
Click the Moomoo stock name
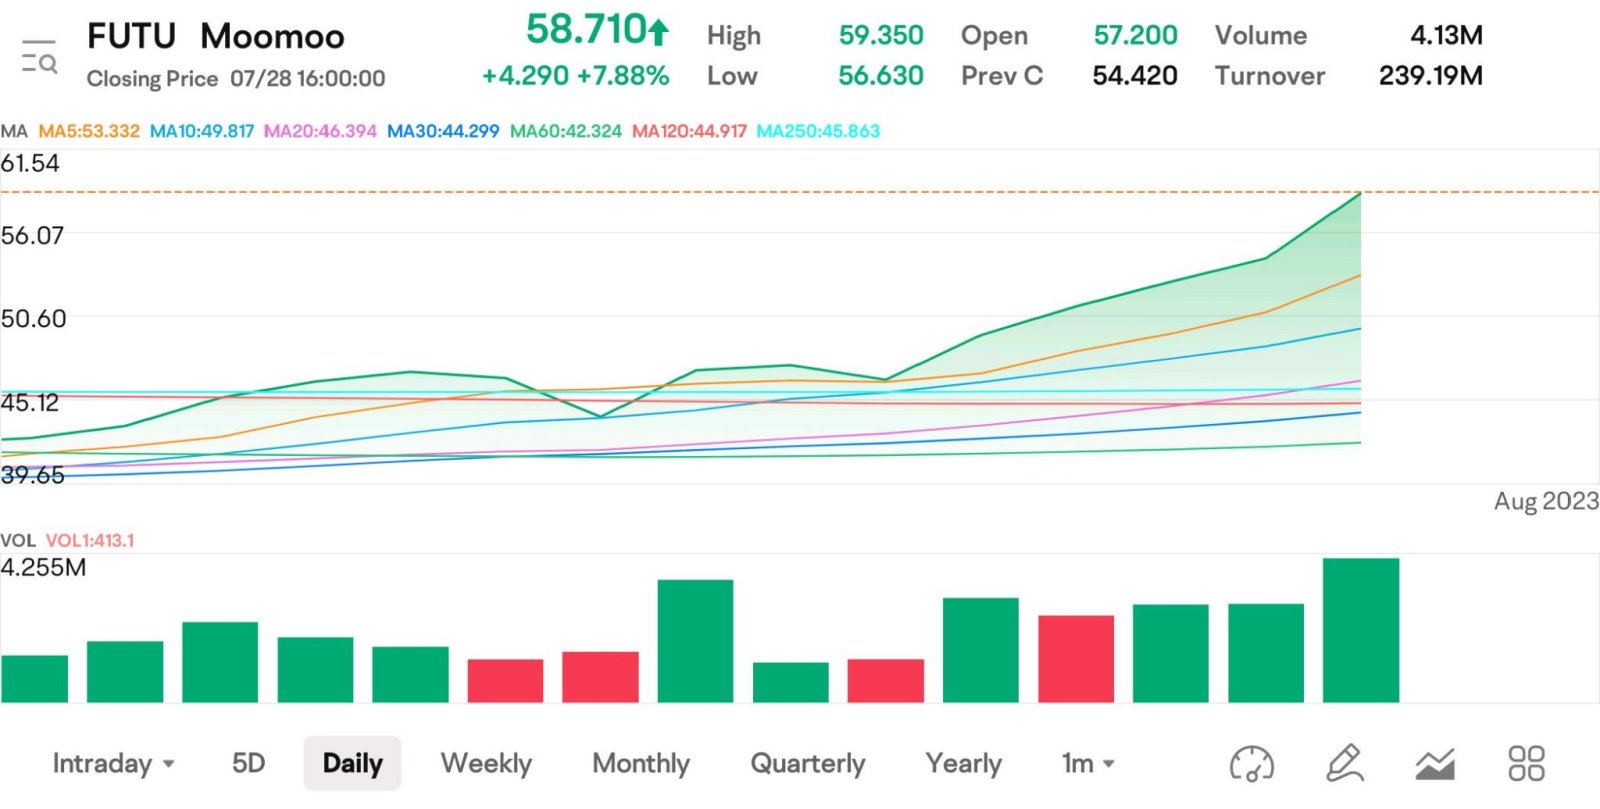[272, 36]
